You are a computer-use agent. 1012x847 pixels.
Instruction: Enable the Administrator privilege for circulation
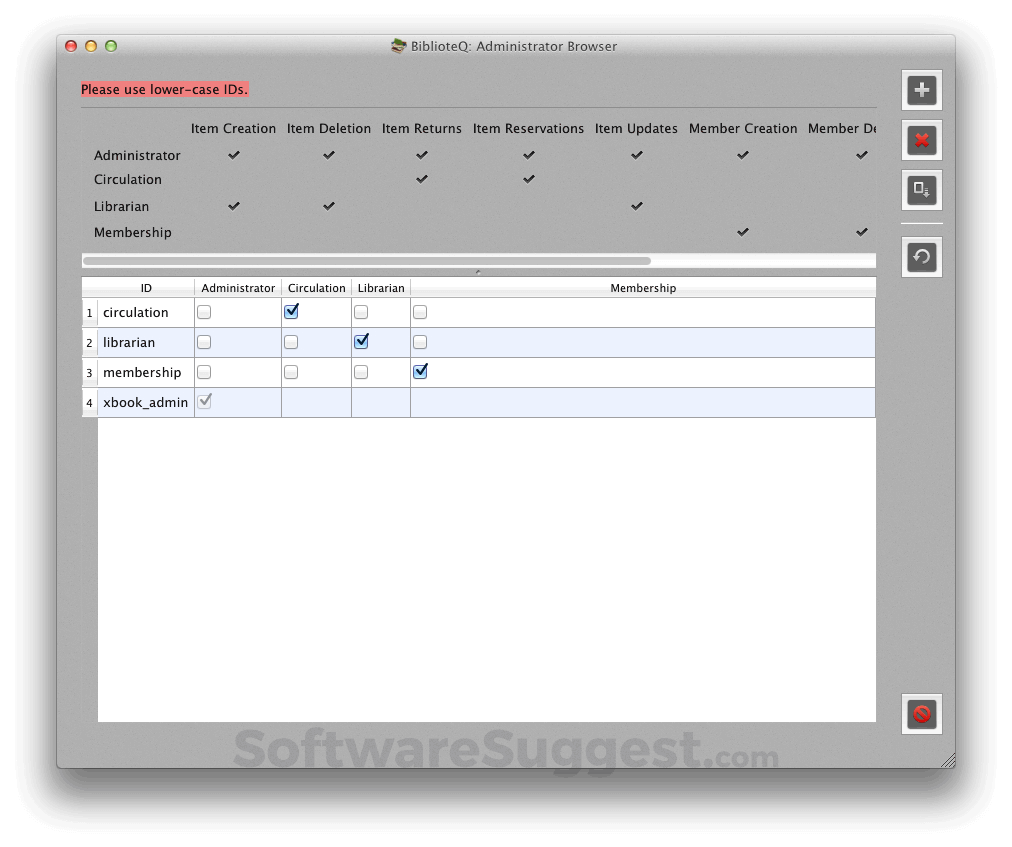click(204, 311)
